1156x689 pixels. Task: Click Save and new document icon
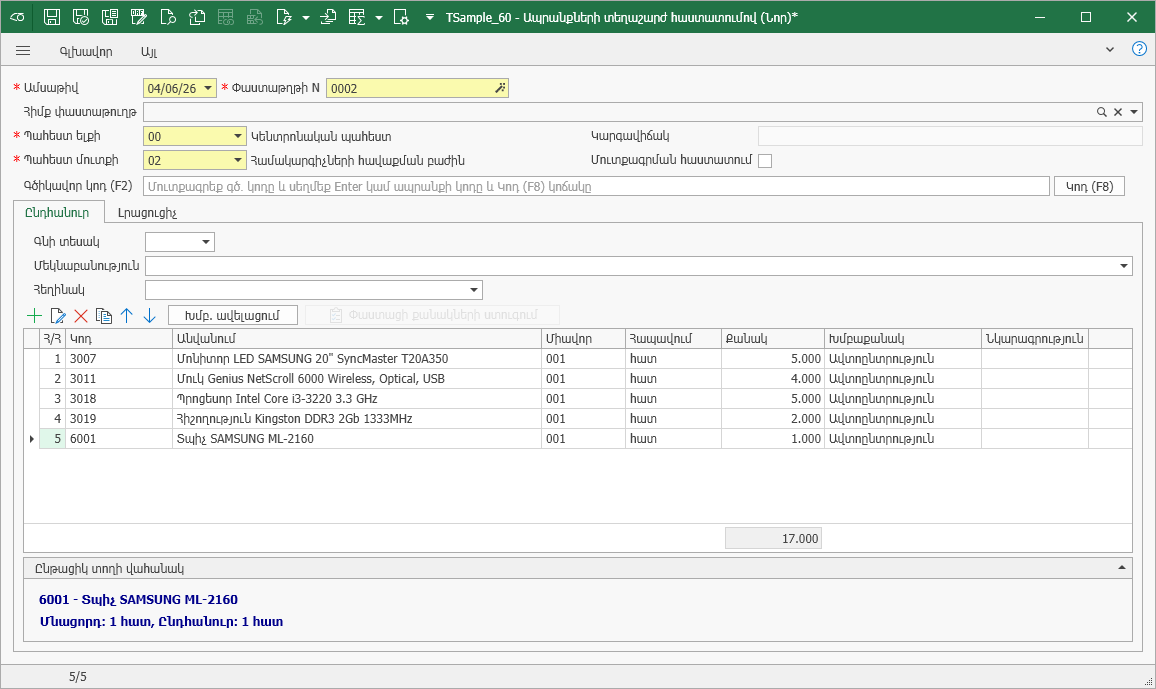coord(110,17)
